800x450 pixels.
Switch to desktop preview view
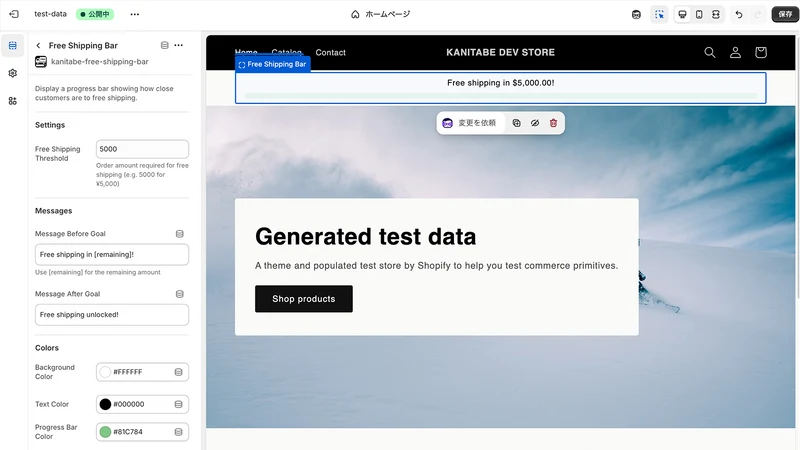[x=682, y=14]
